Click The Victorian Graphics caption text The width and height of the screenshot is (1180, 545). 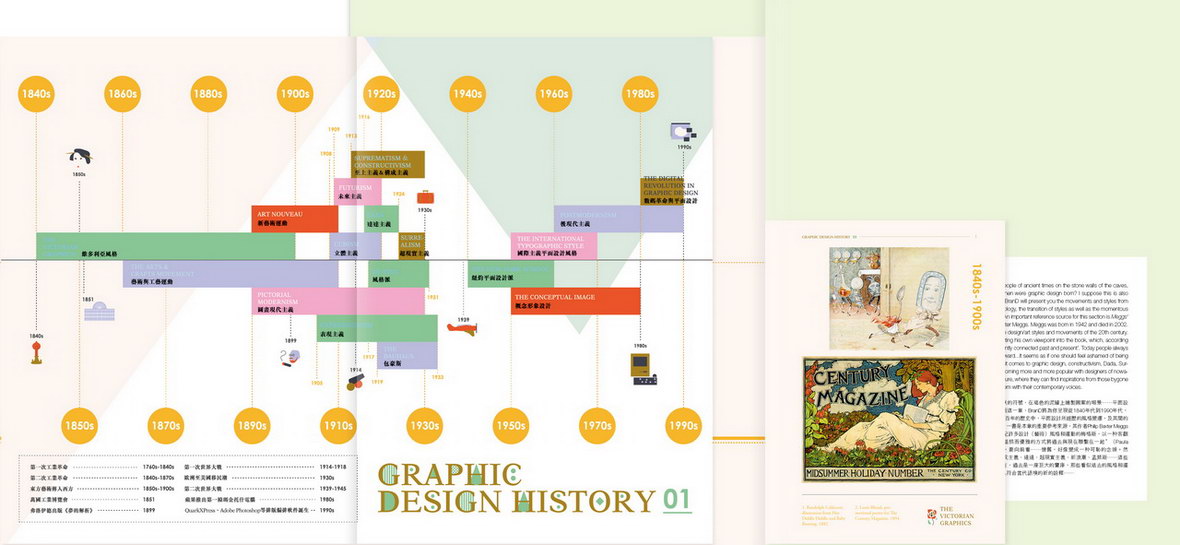point(957,516)
